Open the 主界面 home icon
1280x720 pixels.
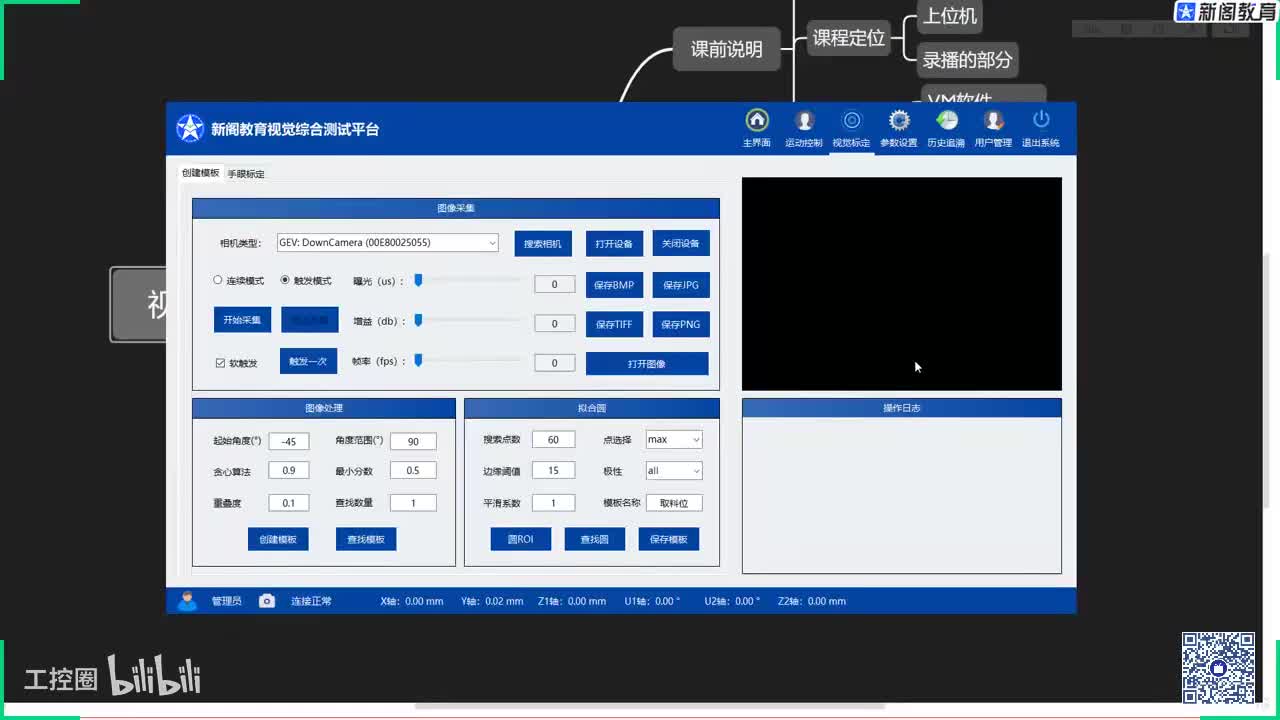click(757, 121)
